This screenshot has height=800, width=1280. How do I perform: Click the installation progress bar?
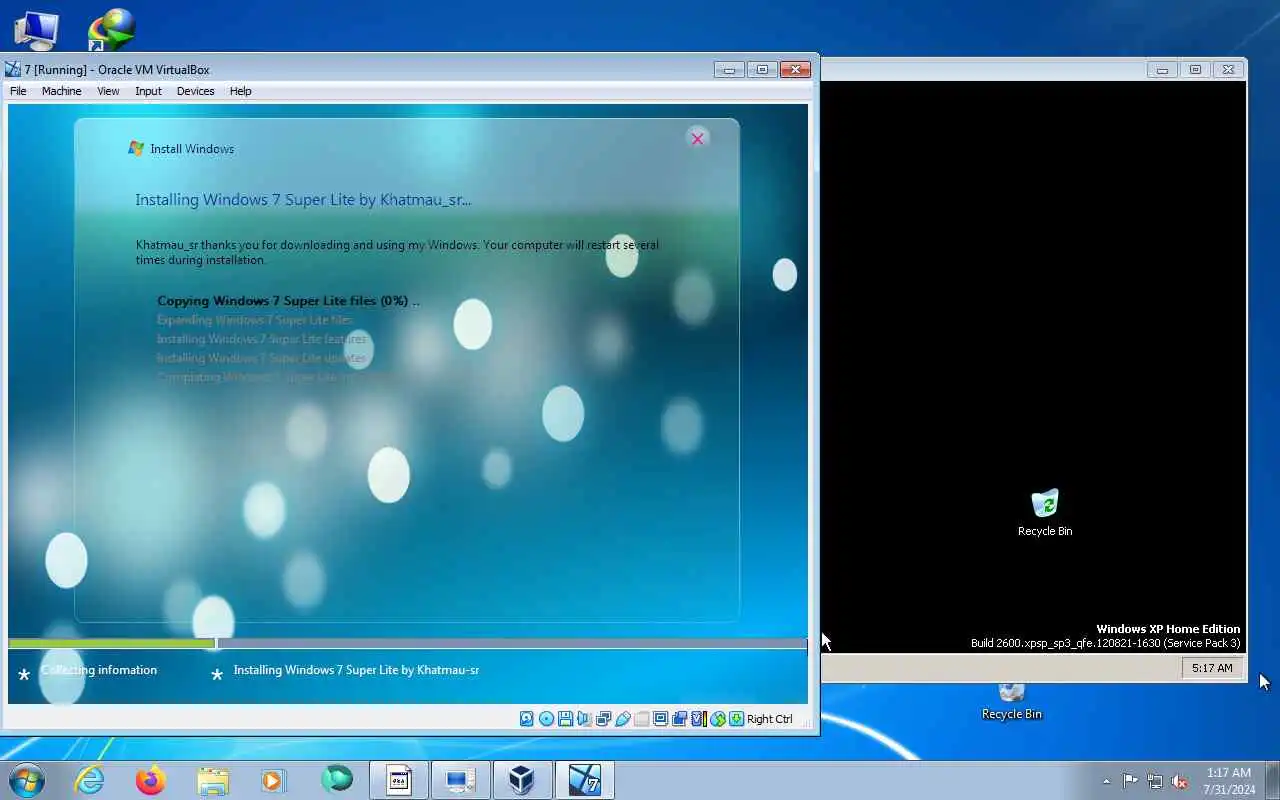pos(407,643)
